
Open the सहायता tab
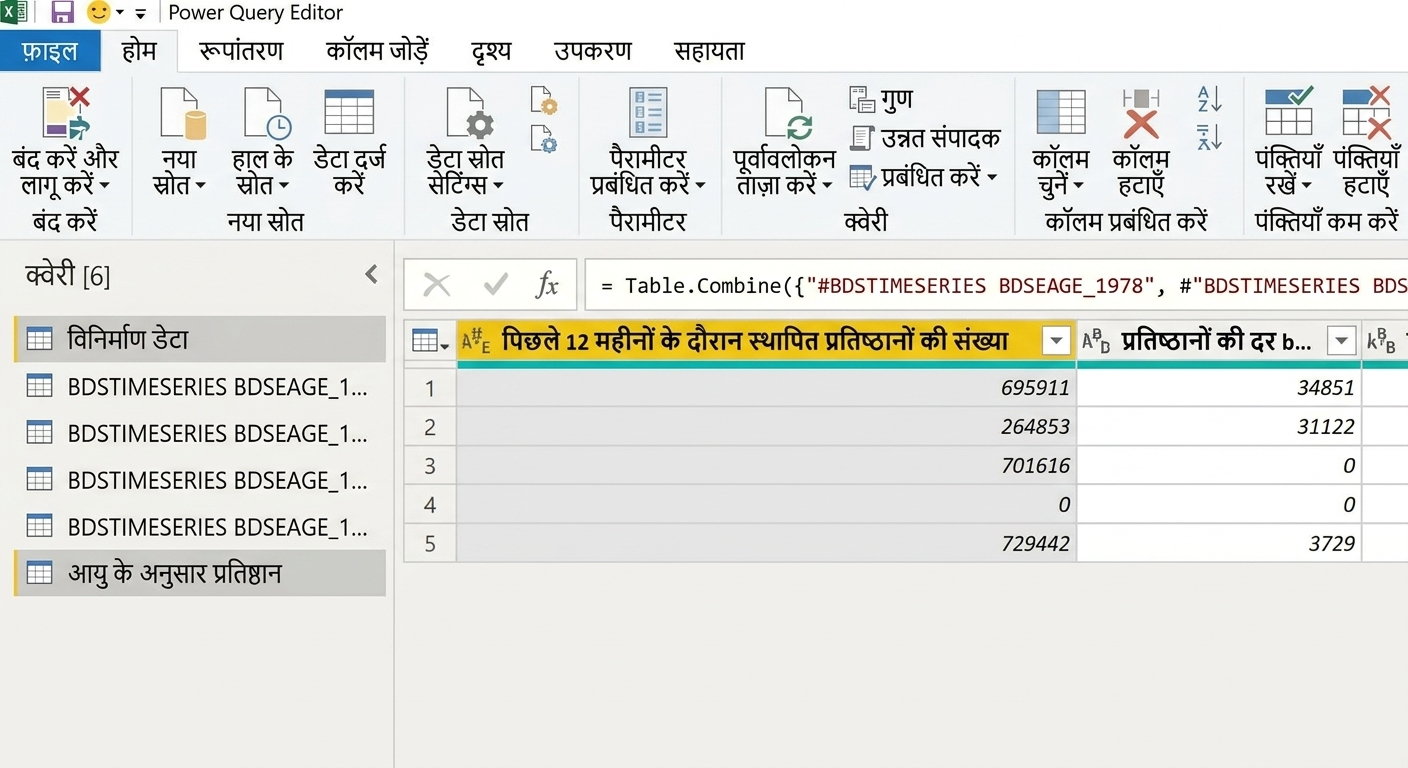point(709,51)
